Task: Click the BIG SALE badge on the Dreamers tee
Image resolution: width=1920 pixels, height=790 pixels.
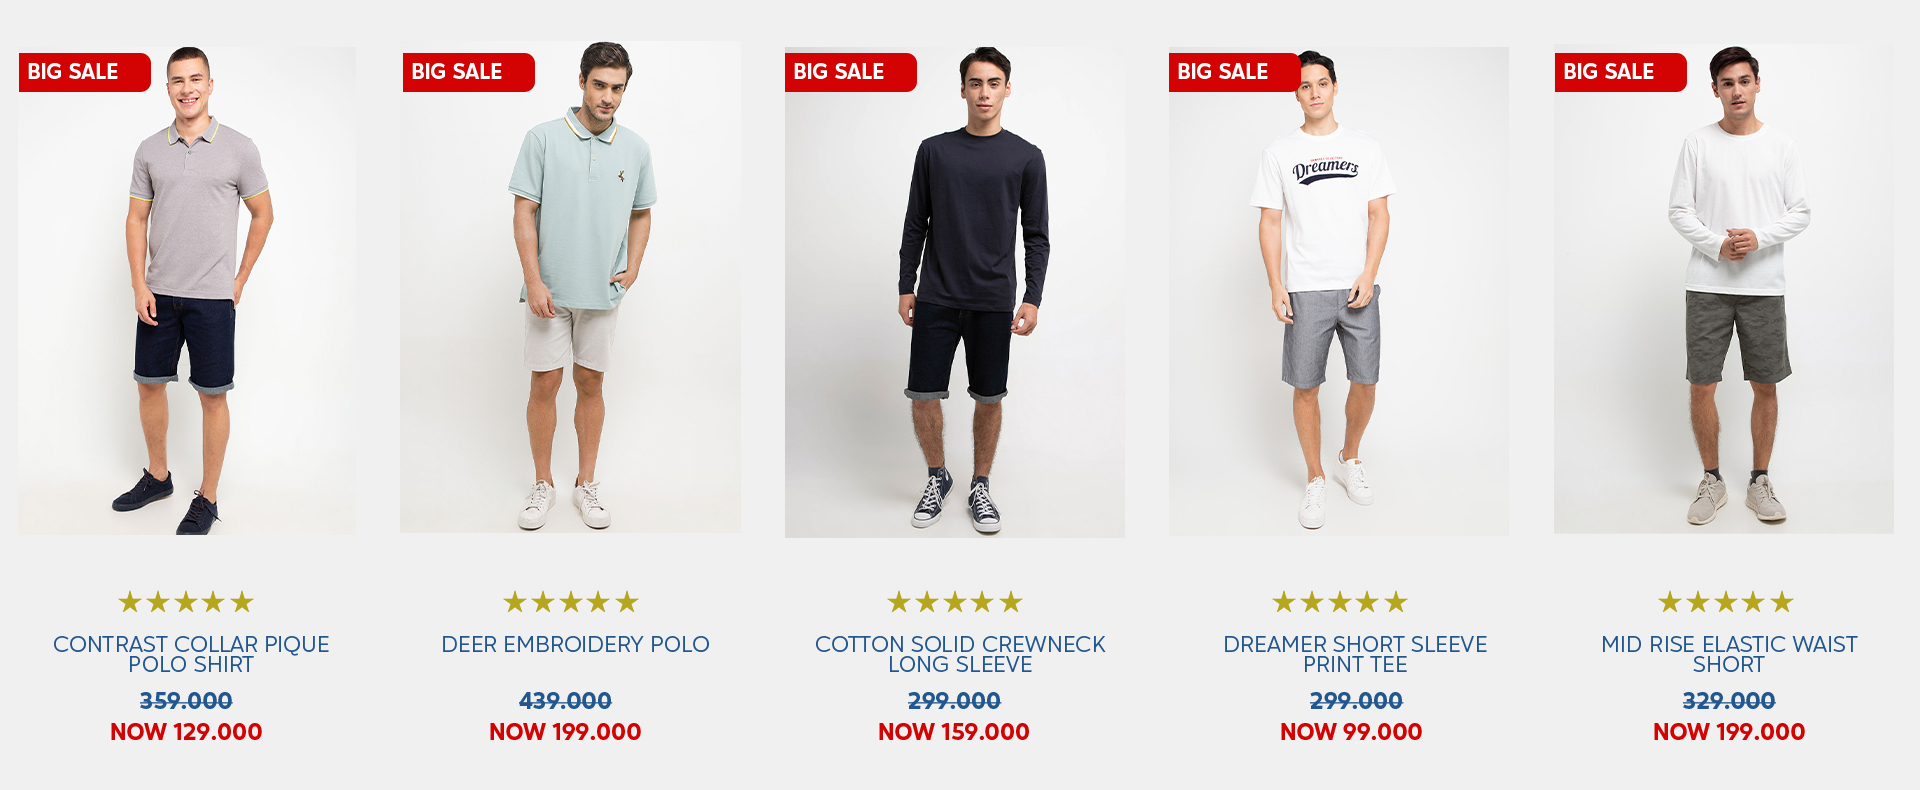Action: click(x=1235, y=72)
